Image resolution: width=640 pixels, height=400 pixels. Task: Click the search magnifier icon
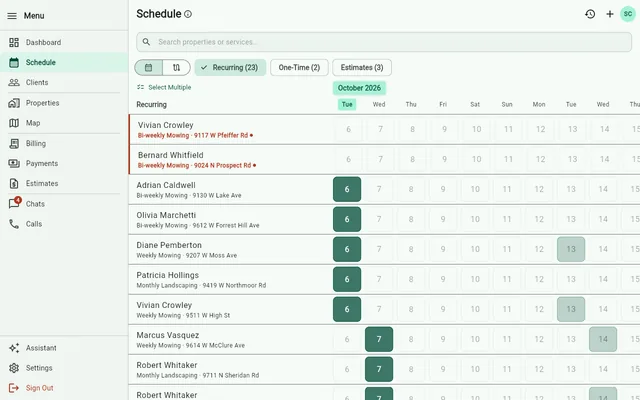pos(146,42)
